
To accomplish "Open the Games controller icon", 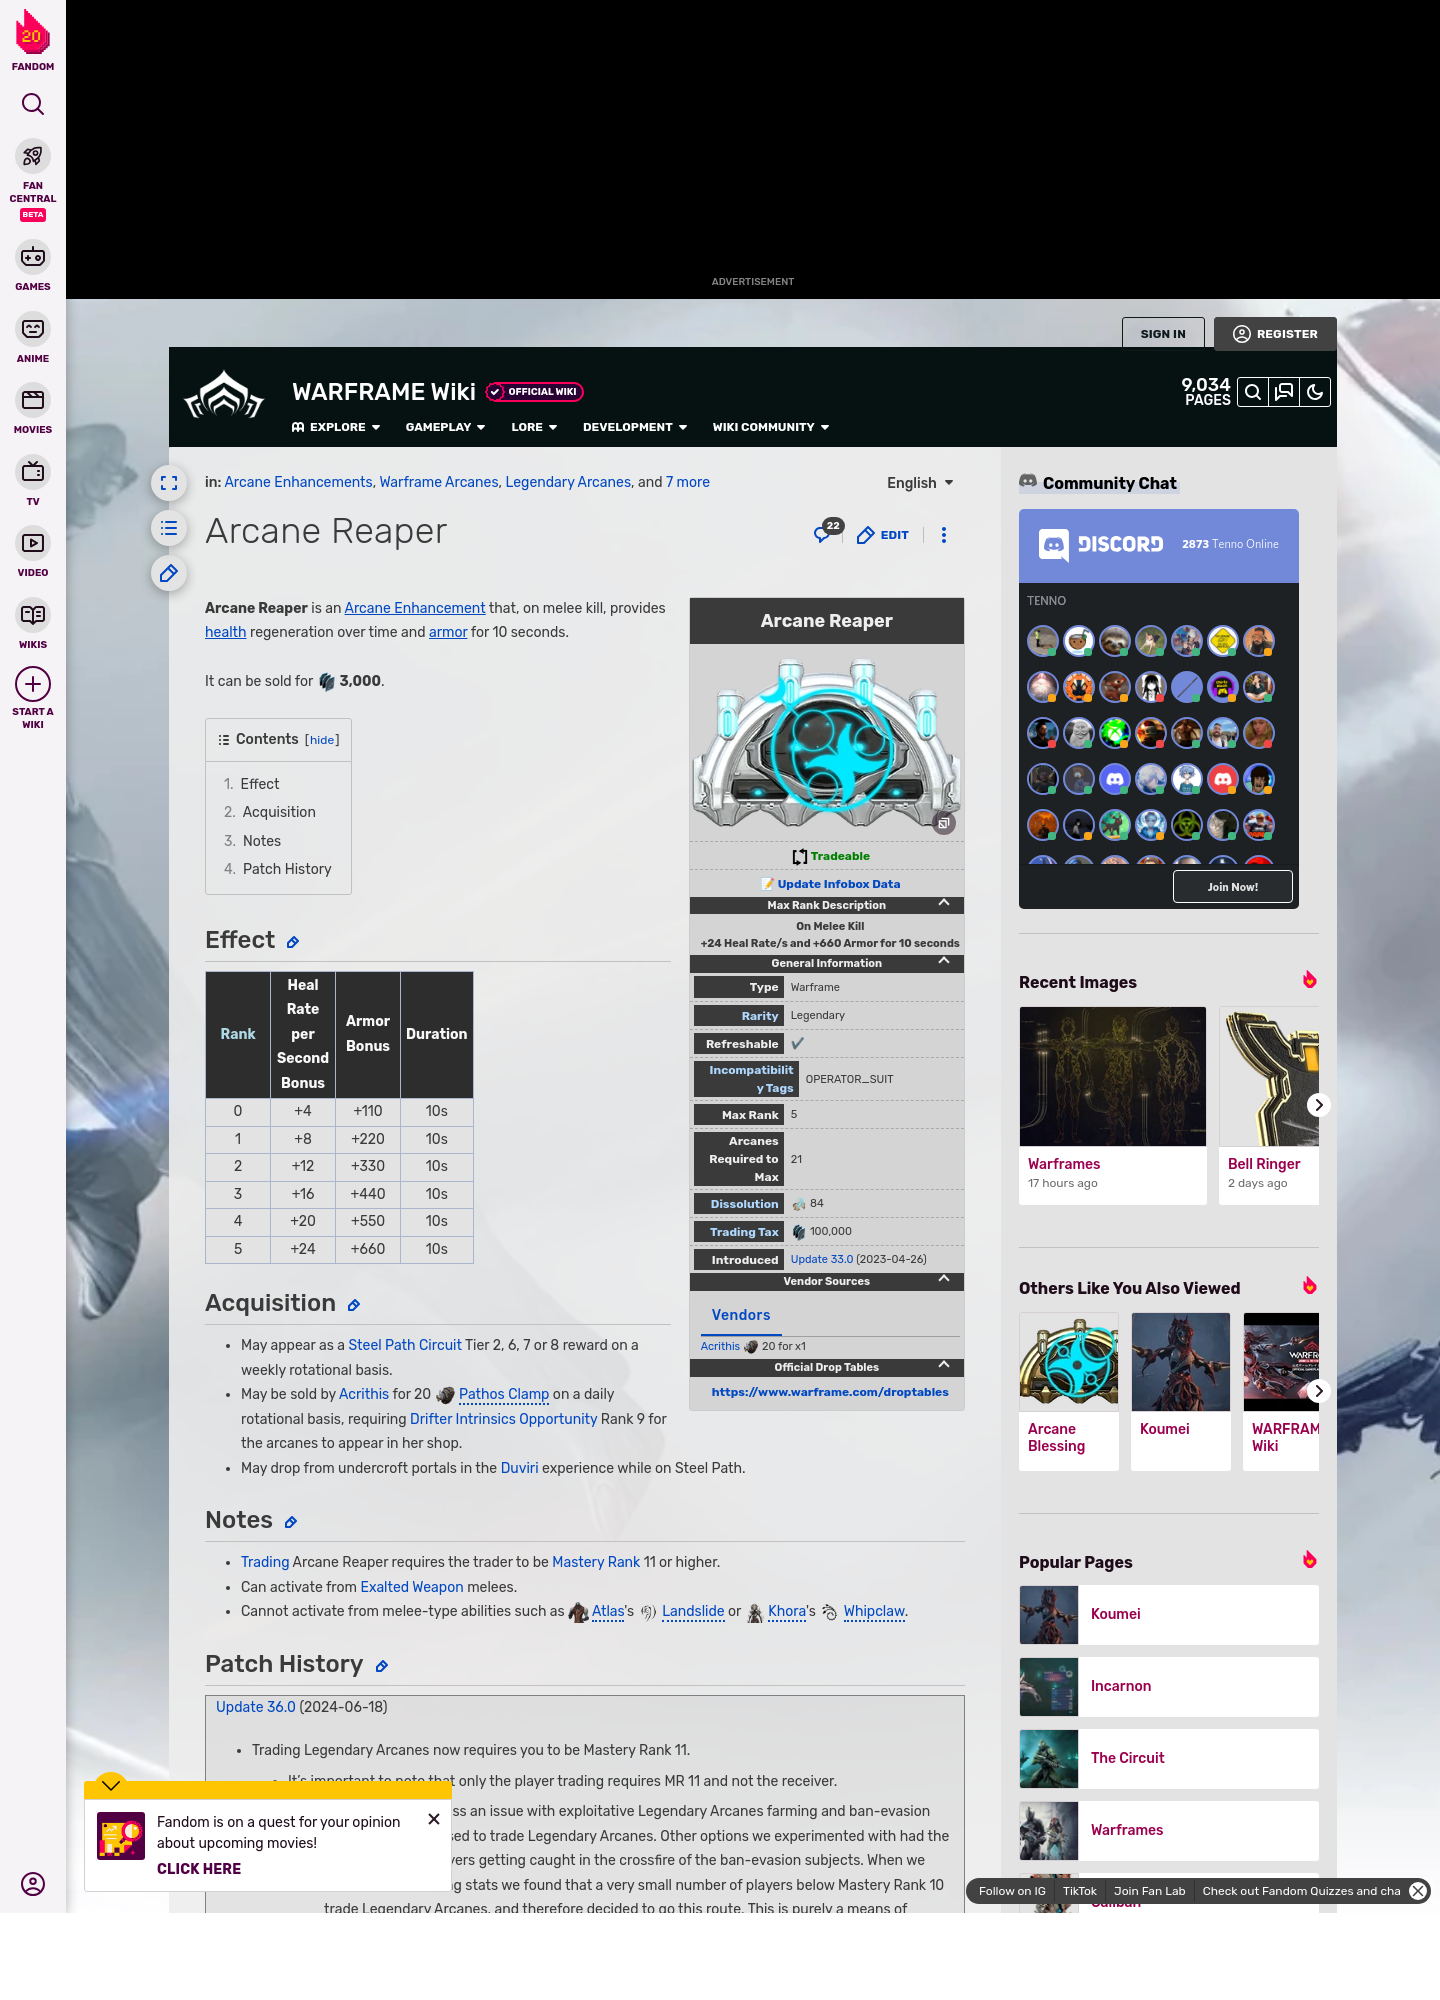I will (33, 257).
